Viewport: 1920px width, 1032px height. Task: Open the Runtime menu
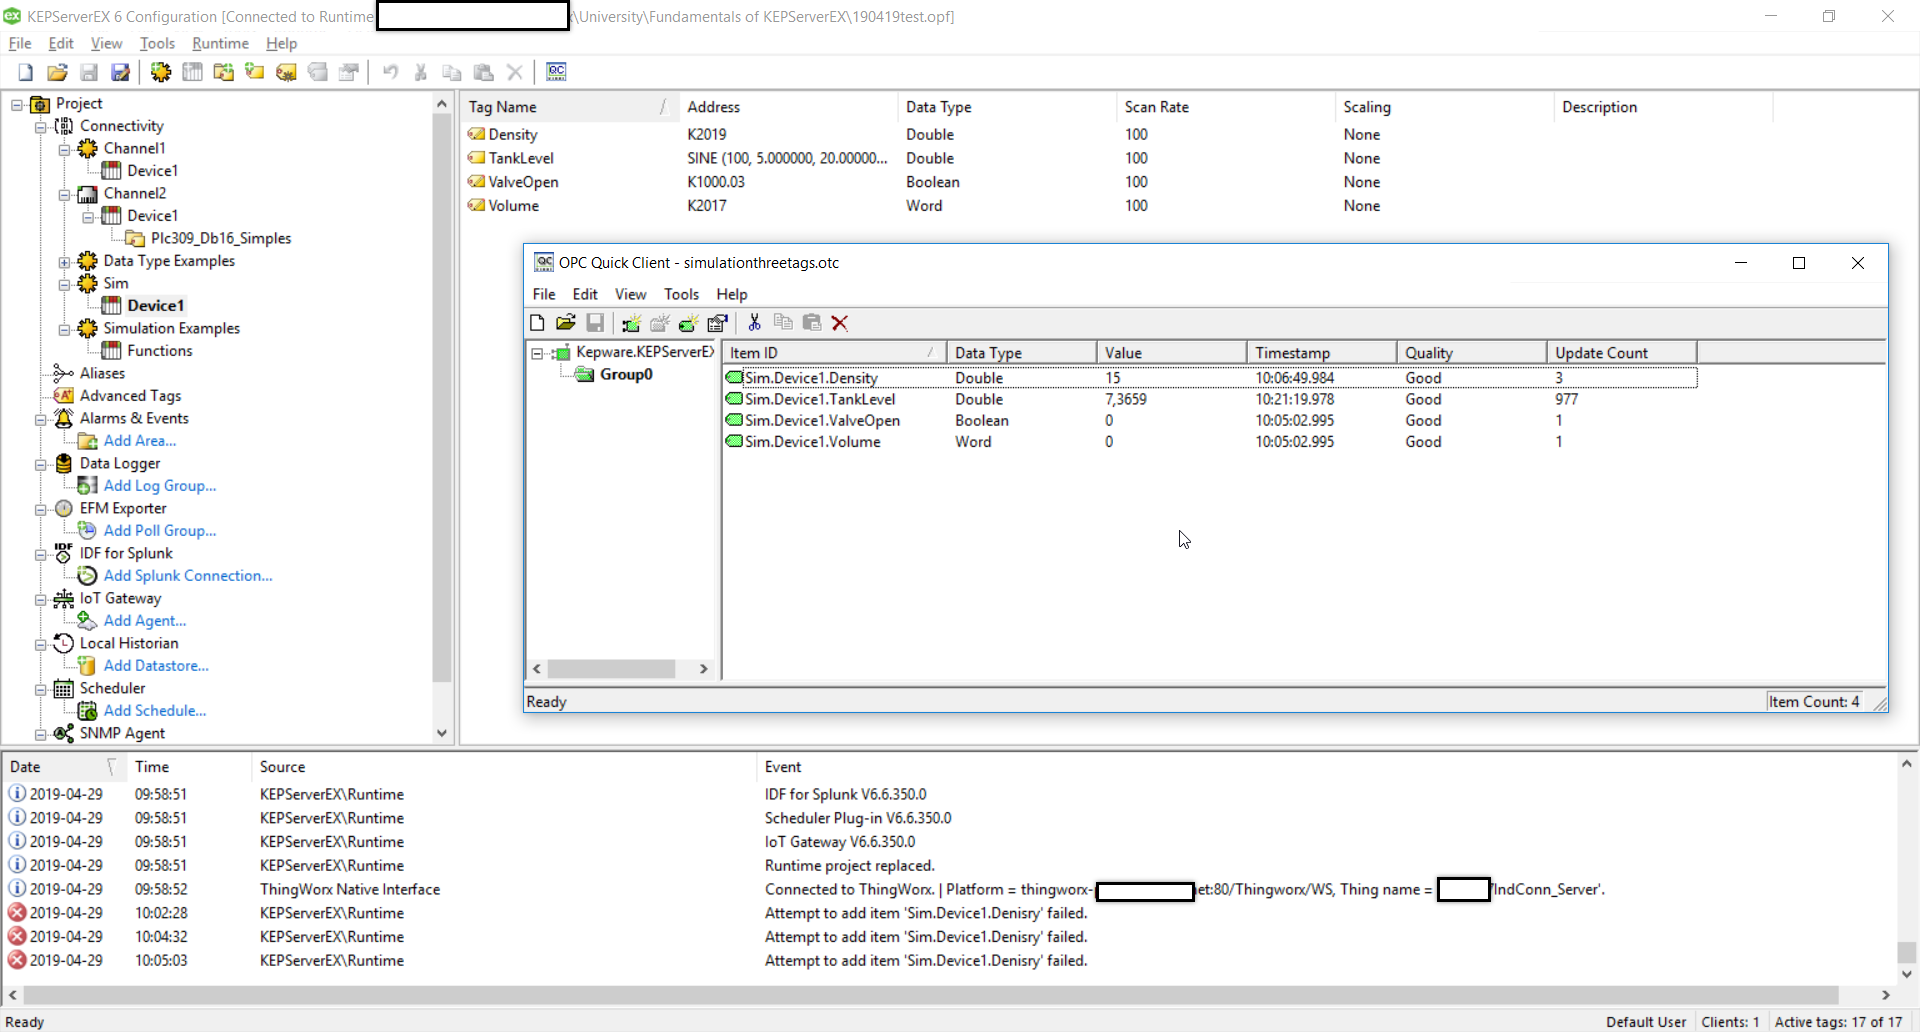(219, 43)
